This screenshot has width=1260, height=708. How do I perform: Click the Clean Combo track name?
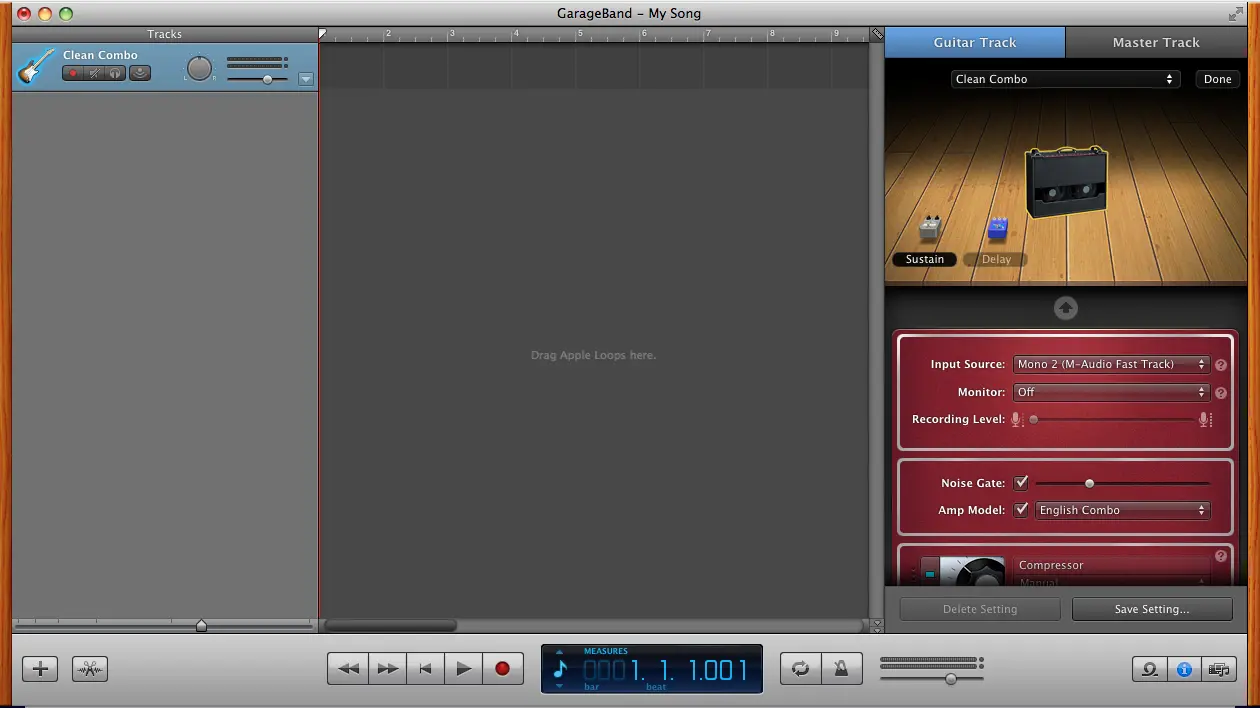[x=100, y=55]
